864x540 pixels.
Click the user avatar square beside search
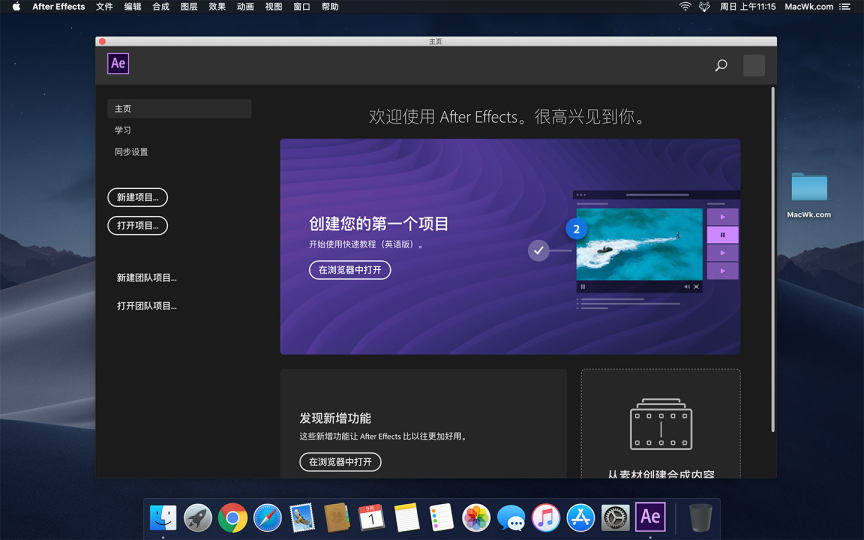754,66
